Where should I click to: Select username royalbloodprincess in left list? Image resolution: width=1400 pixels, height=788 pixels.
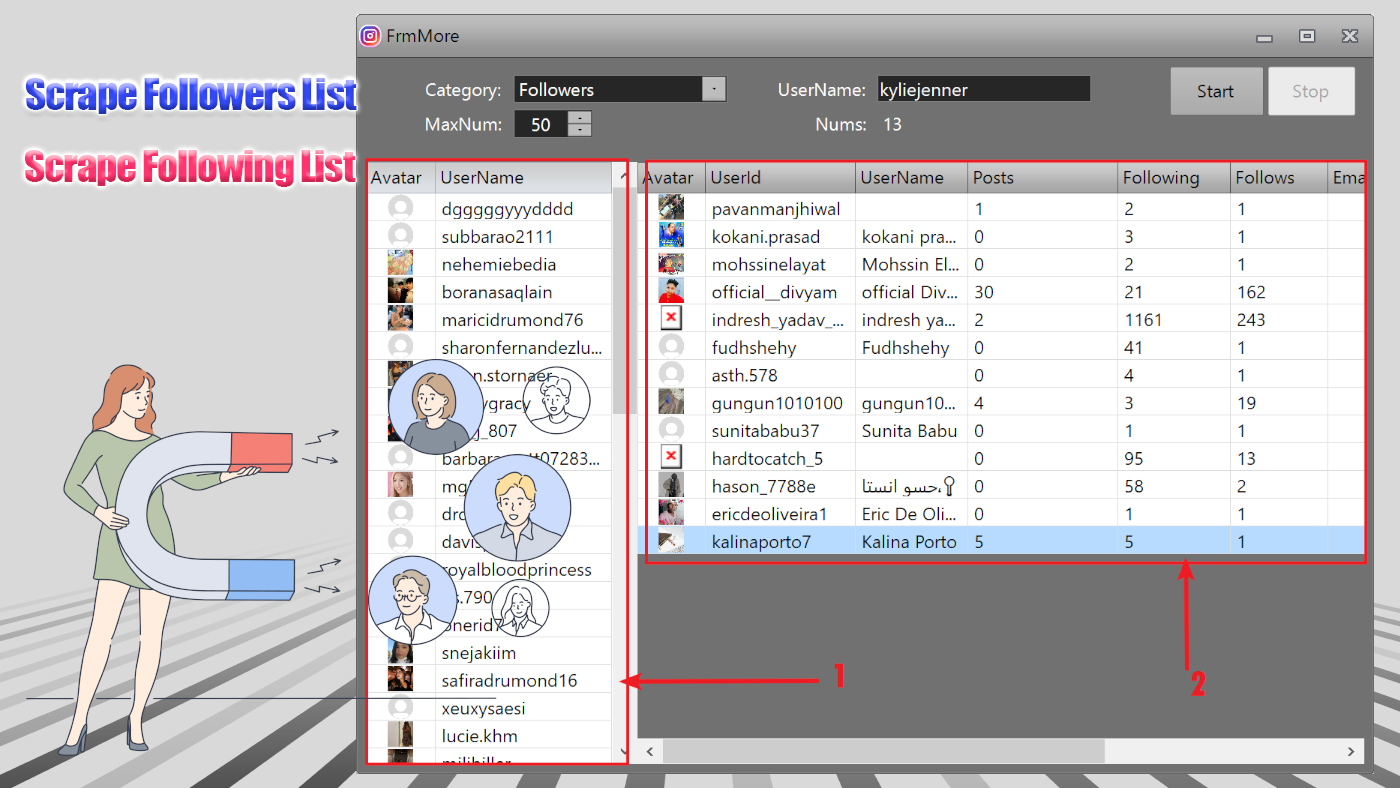(x=516, y=570)
